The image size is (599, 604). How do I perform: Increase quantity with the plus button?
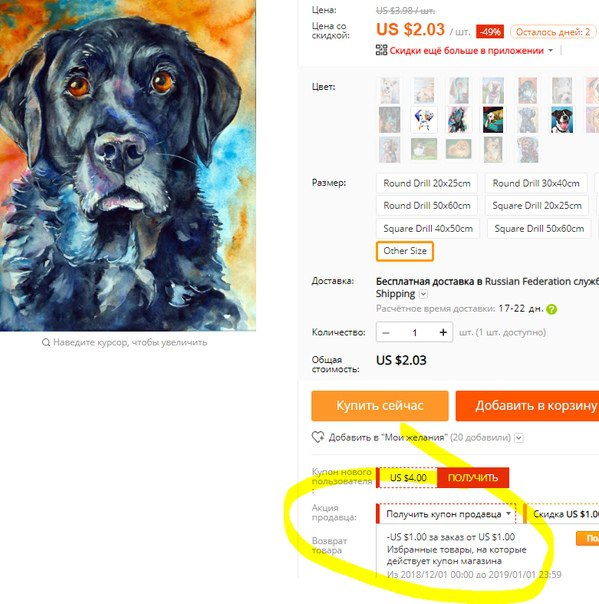(x=443, y=332)
